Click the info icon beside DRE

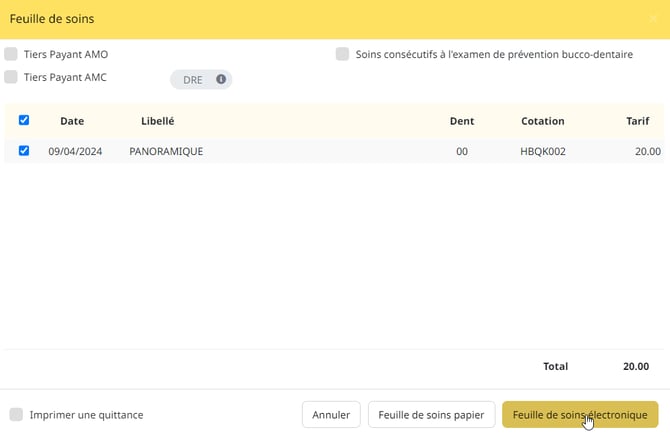pyautogui.click(x=220, y=80)
